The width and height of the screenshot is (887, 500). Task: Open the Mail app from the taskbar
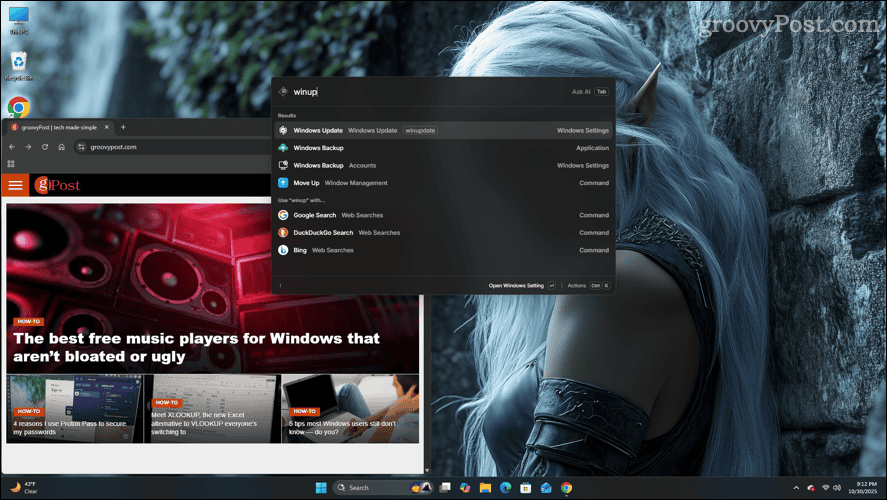click(546, 488)
